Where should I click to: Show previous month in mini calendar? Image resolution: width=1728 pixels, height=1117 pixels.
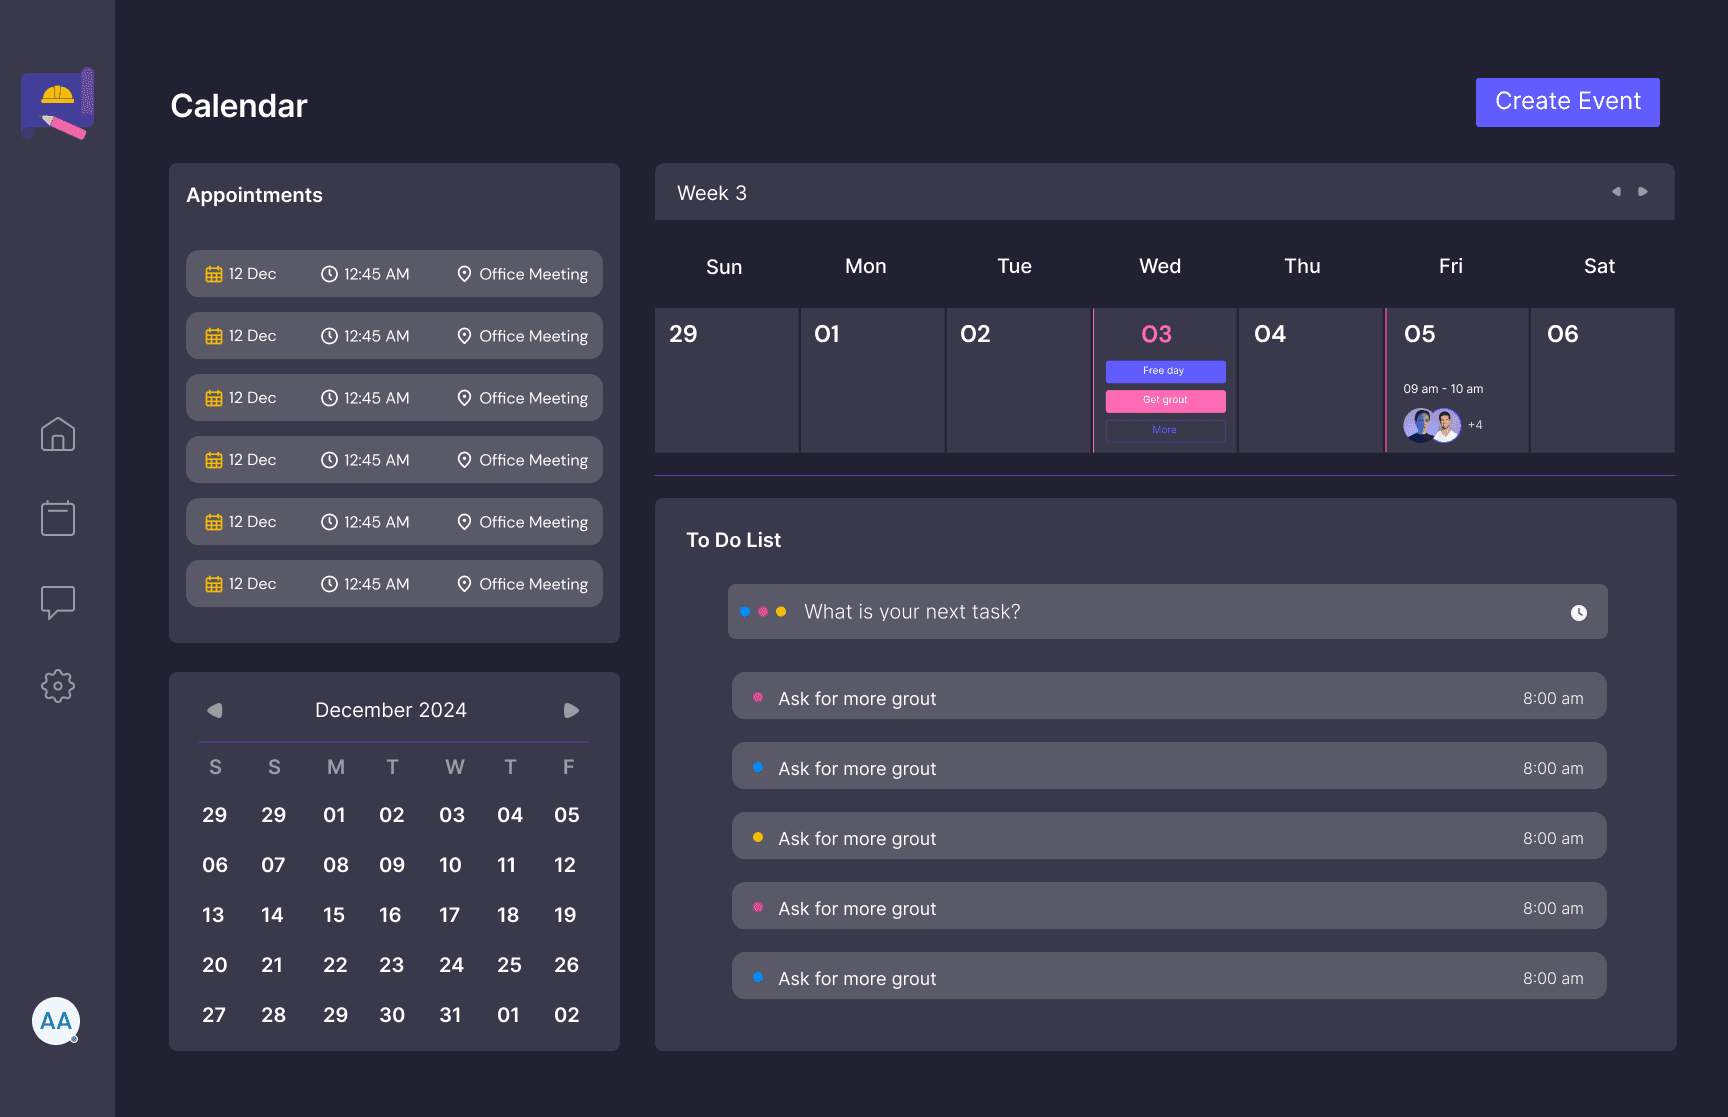(214, 710)
